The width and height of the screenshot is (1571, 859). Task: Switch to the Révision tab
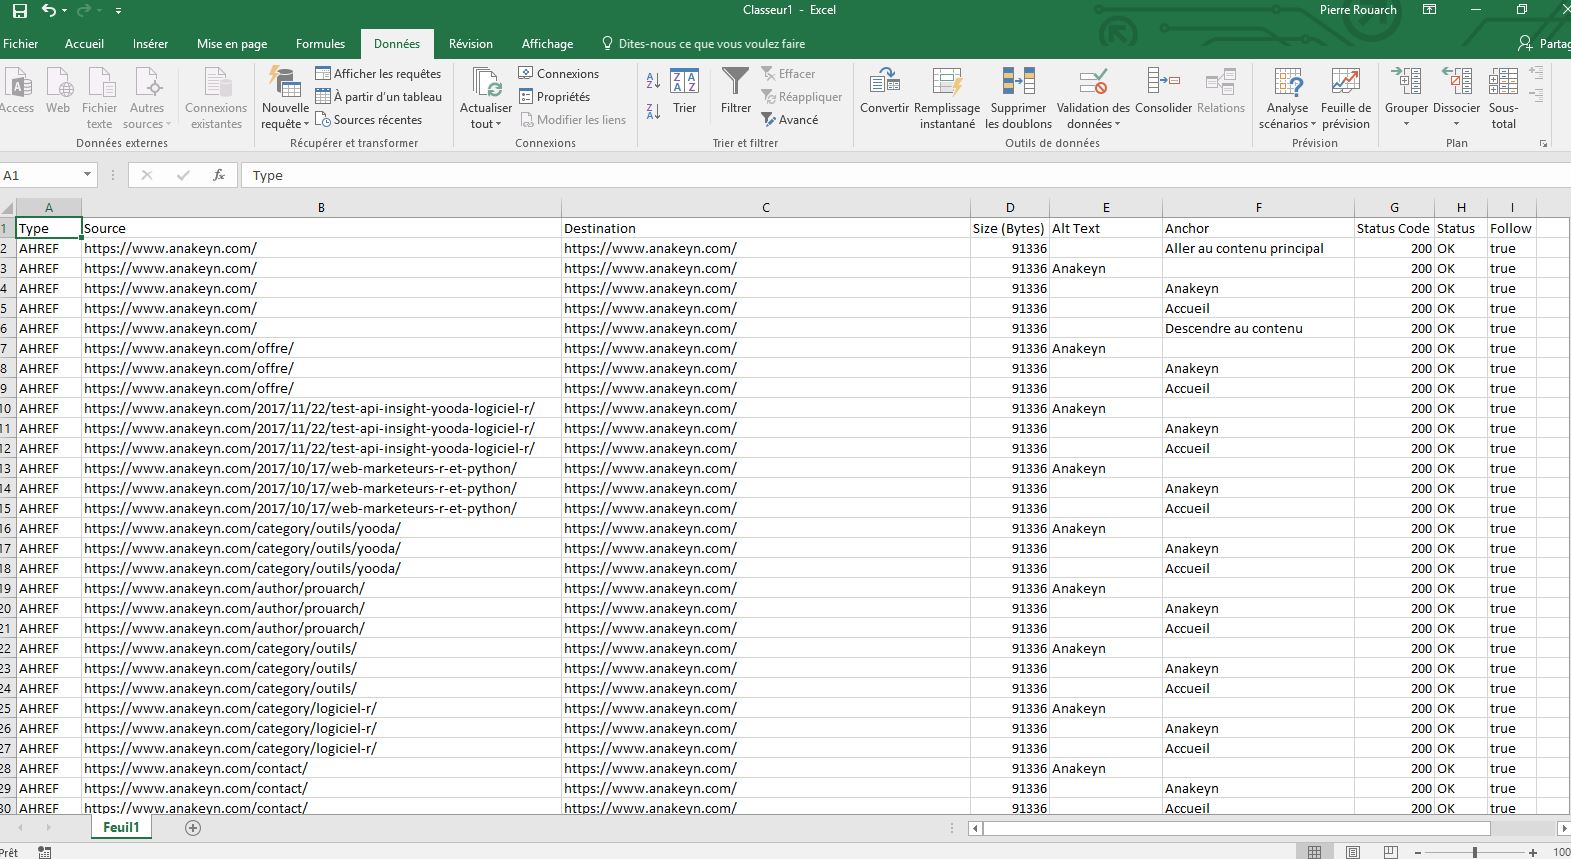click(471, 44)
